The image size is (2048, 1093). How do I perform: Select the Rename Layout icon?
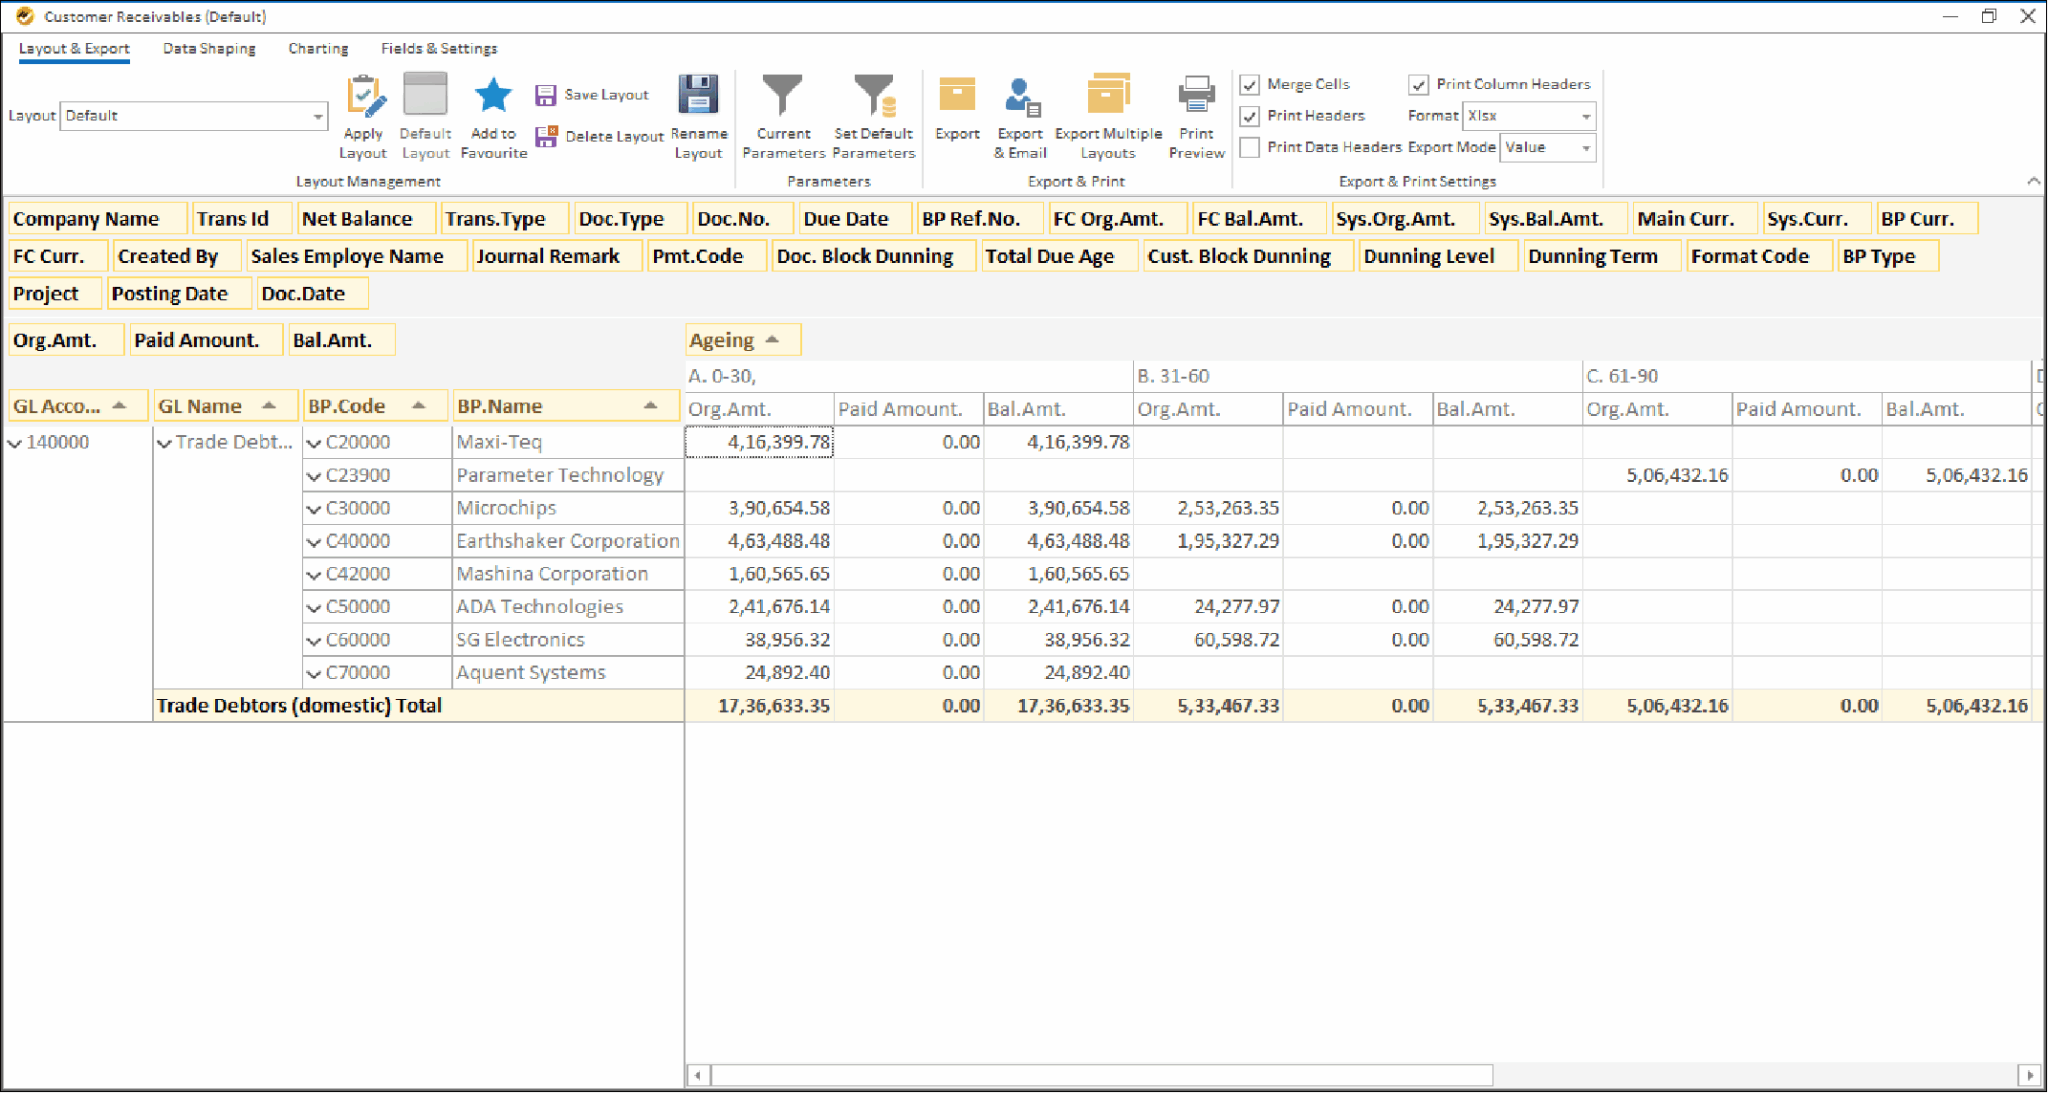pyautogui.click(x=698, y=96)
